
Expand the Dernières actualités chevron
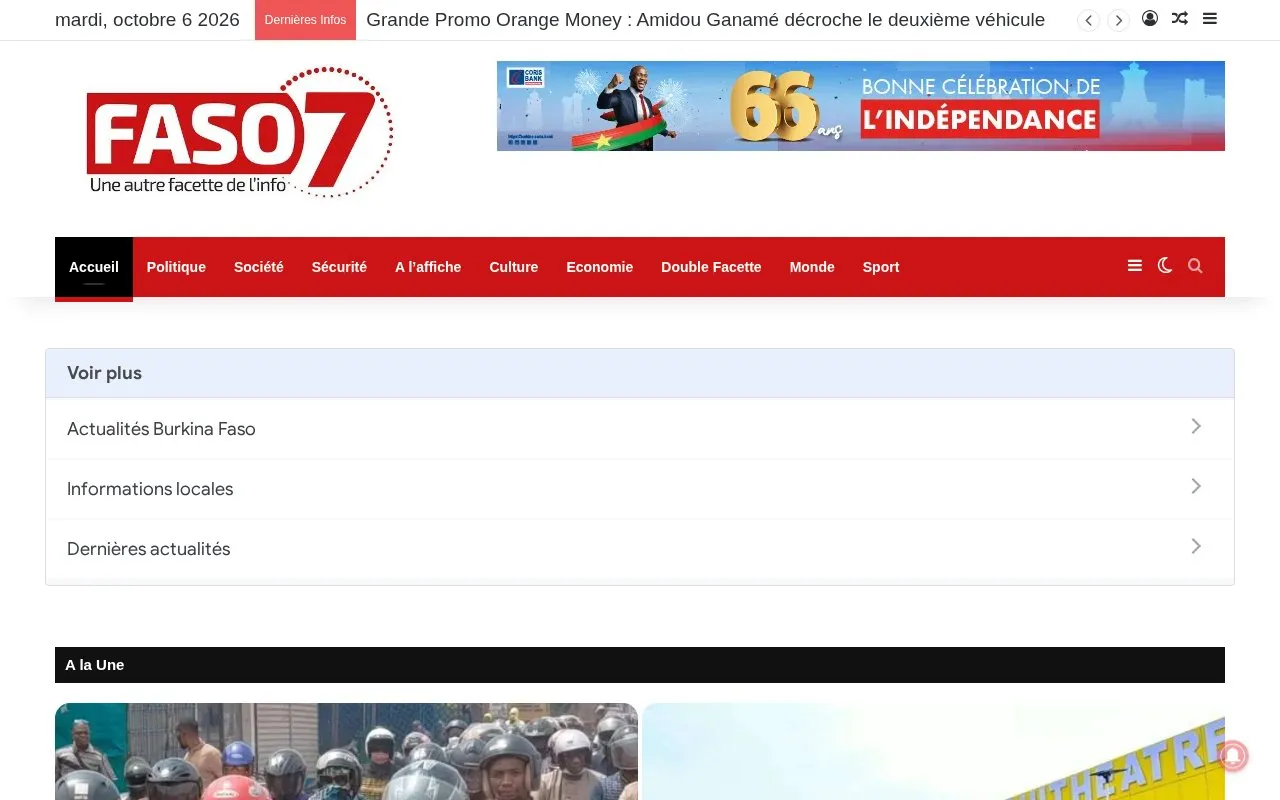(1196, 547)
